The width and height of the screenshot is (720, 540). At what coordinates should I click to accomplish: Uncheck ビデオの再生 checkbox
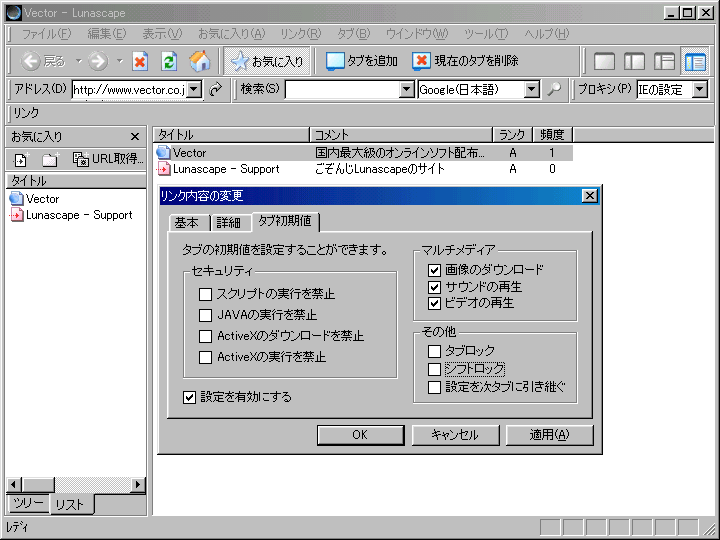pos(434,304)
